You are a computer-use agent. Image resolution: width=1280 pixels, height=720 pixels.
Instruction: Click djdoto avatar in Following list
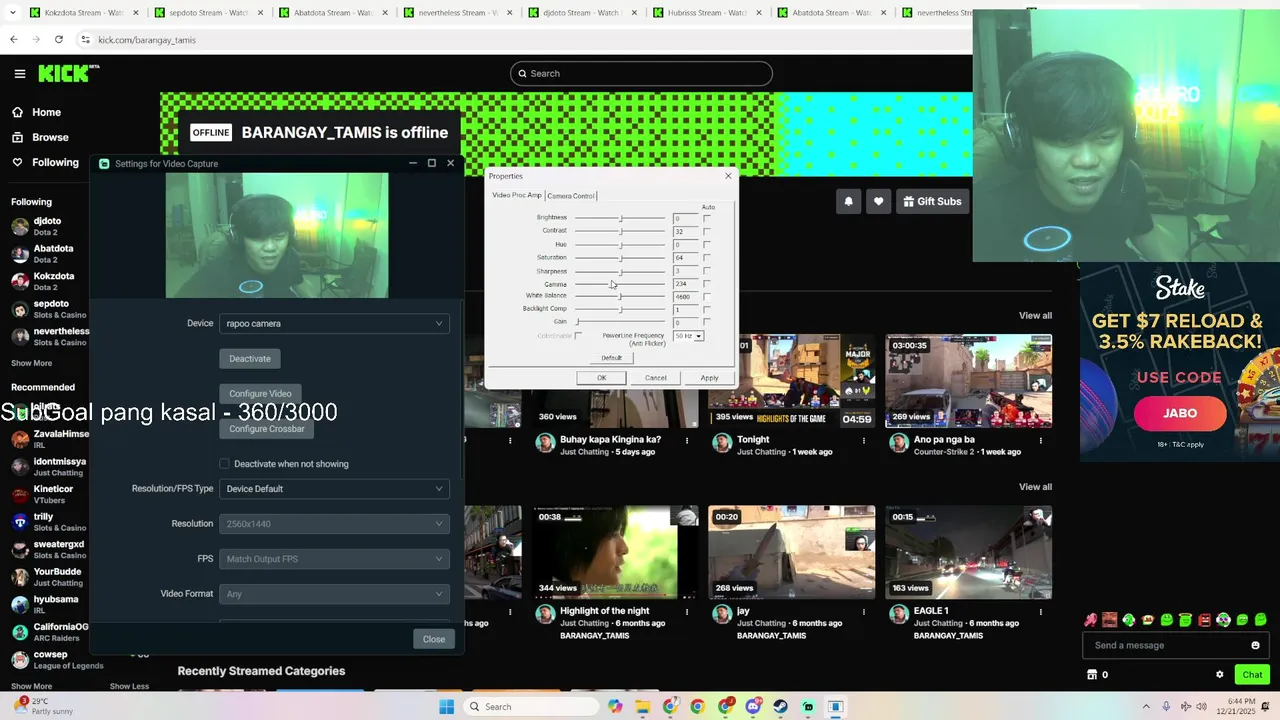click(x=20, y=227)
